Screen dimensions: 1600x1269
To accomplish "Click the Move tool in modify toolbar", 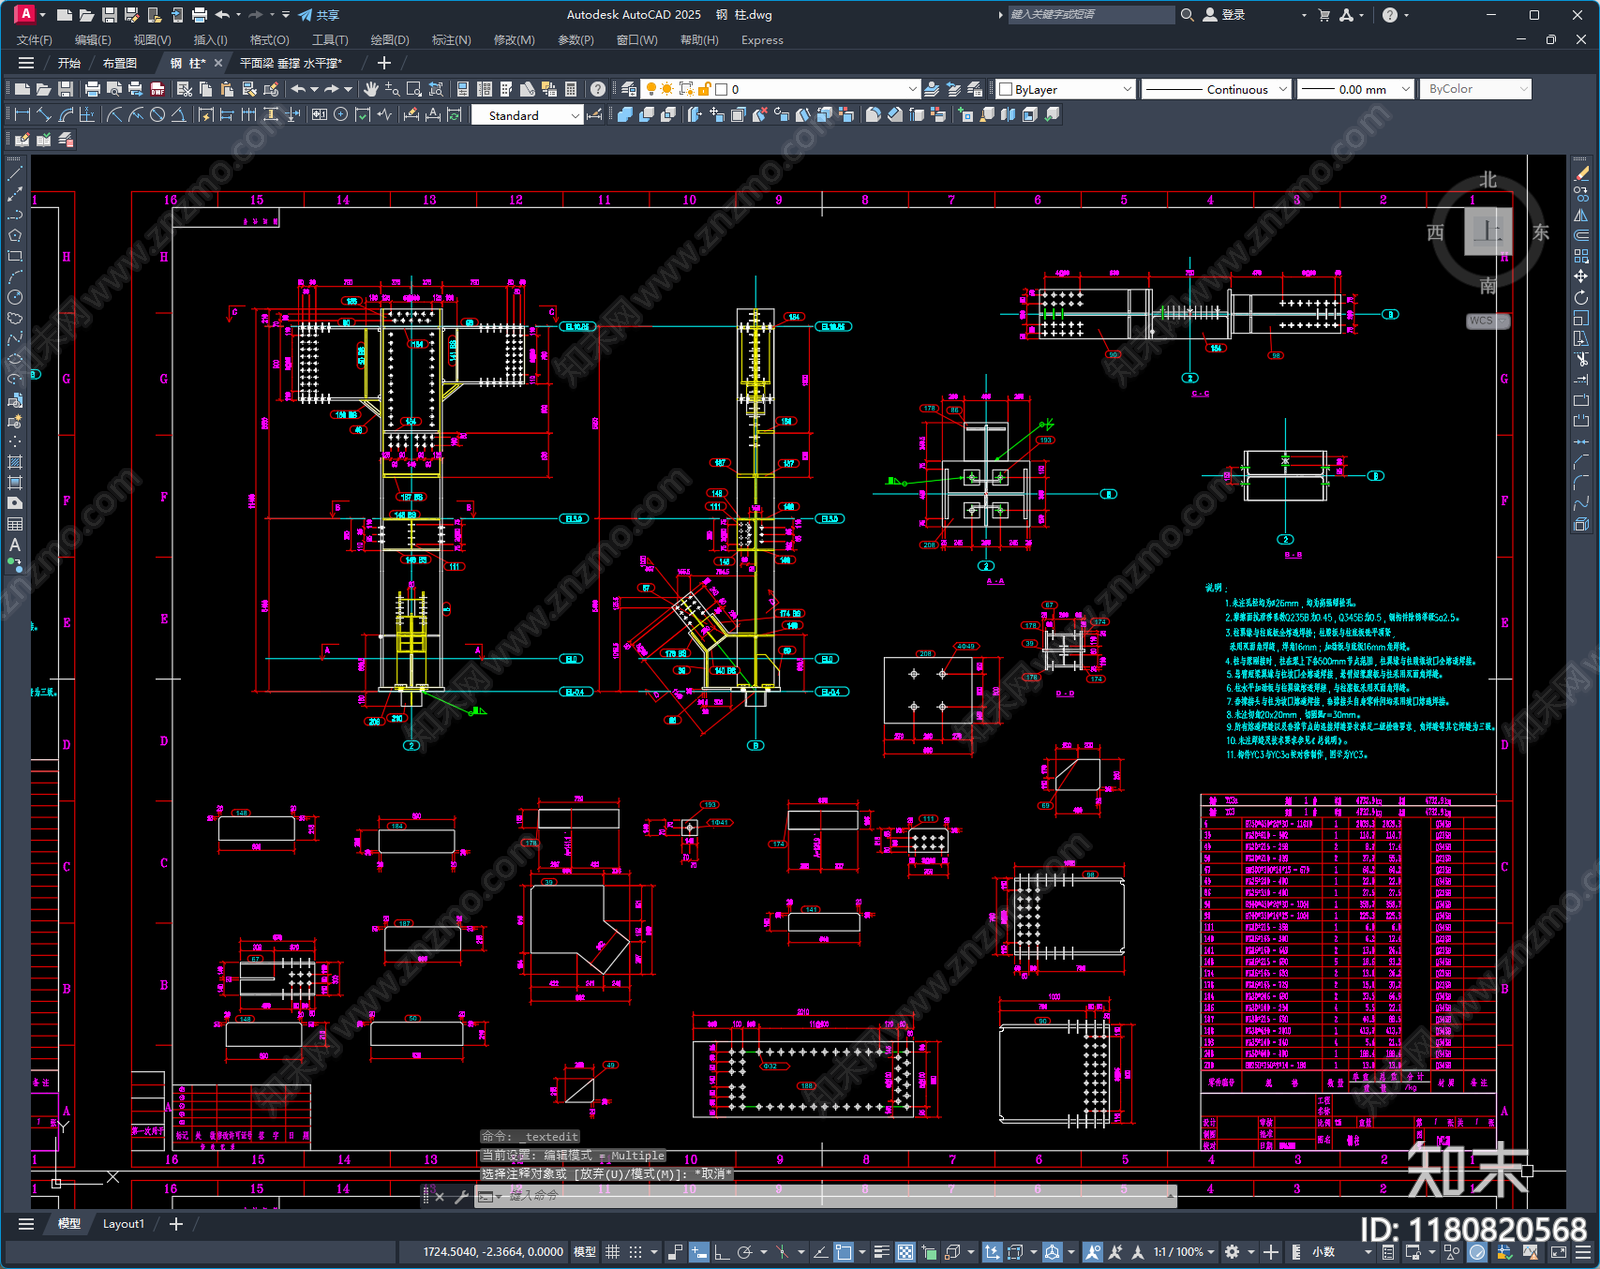I will (x=1581, y=277).
